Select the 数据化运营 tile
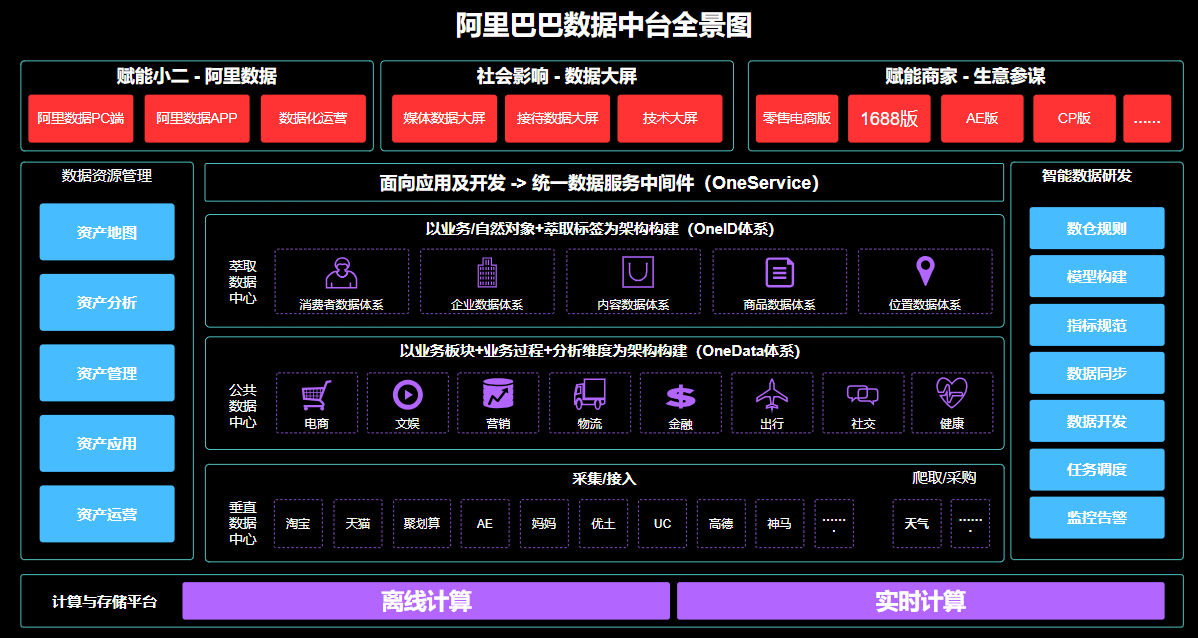 313,118
